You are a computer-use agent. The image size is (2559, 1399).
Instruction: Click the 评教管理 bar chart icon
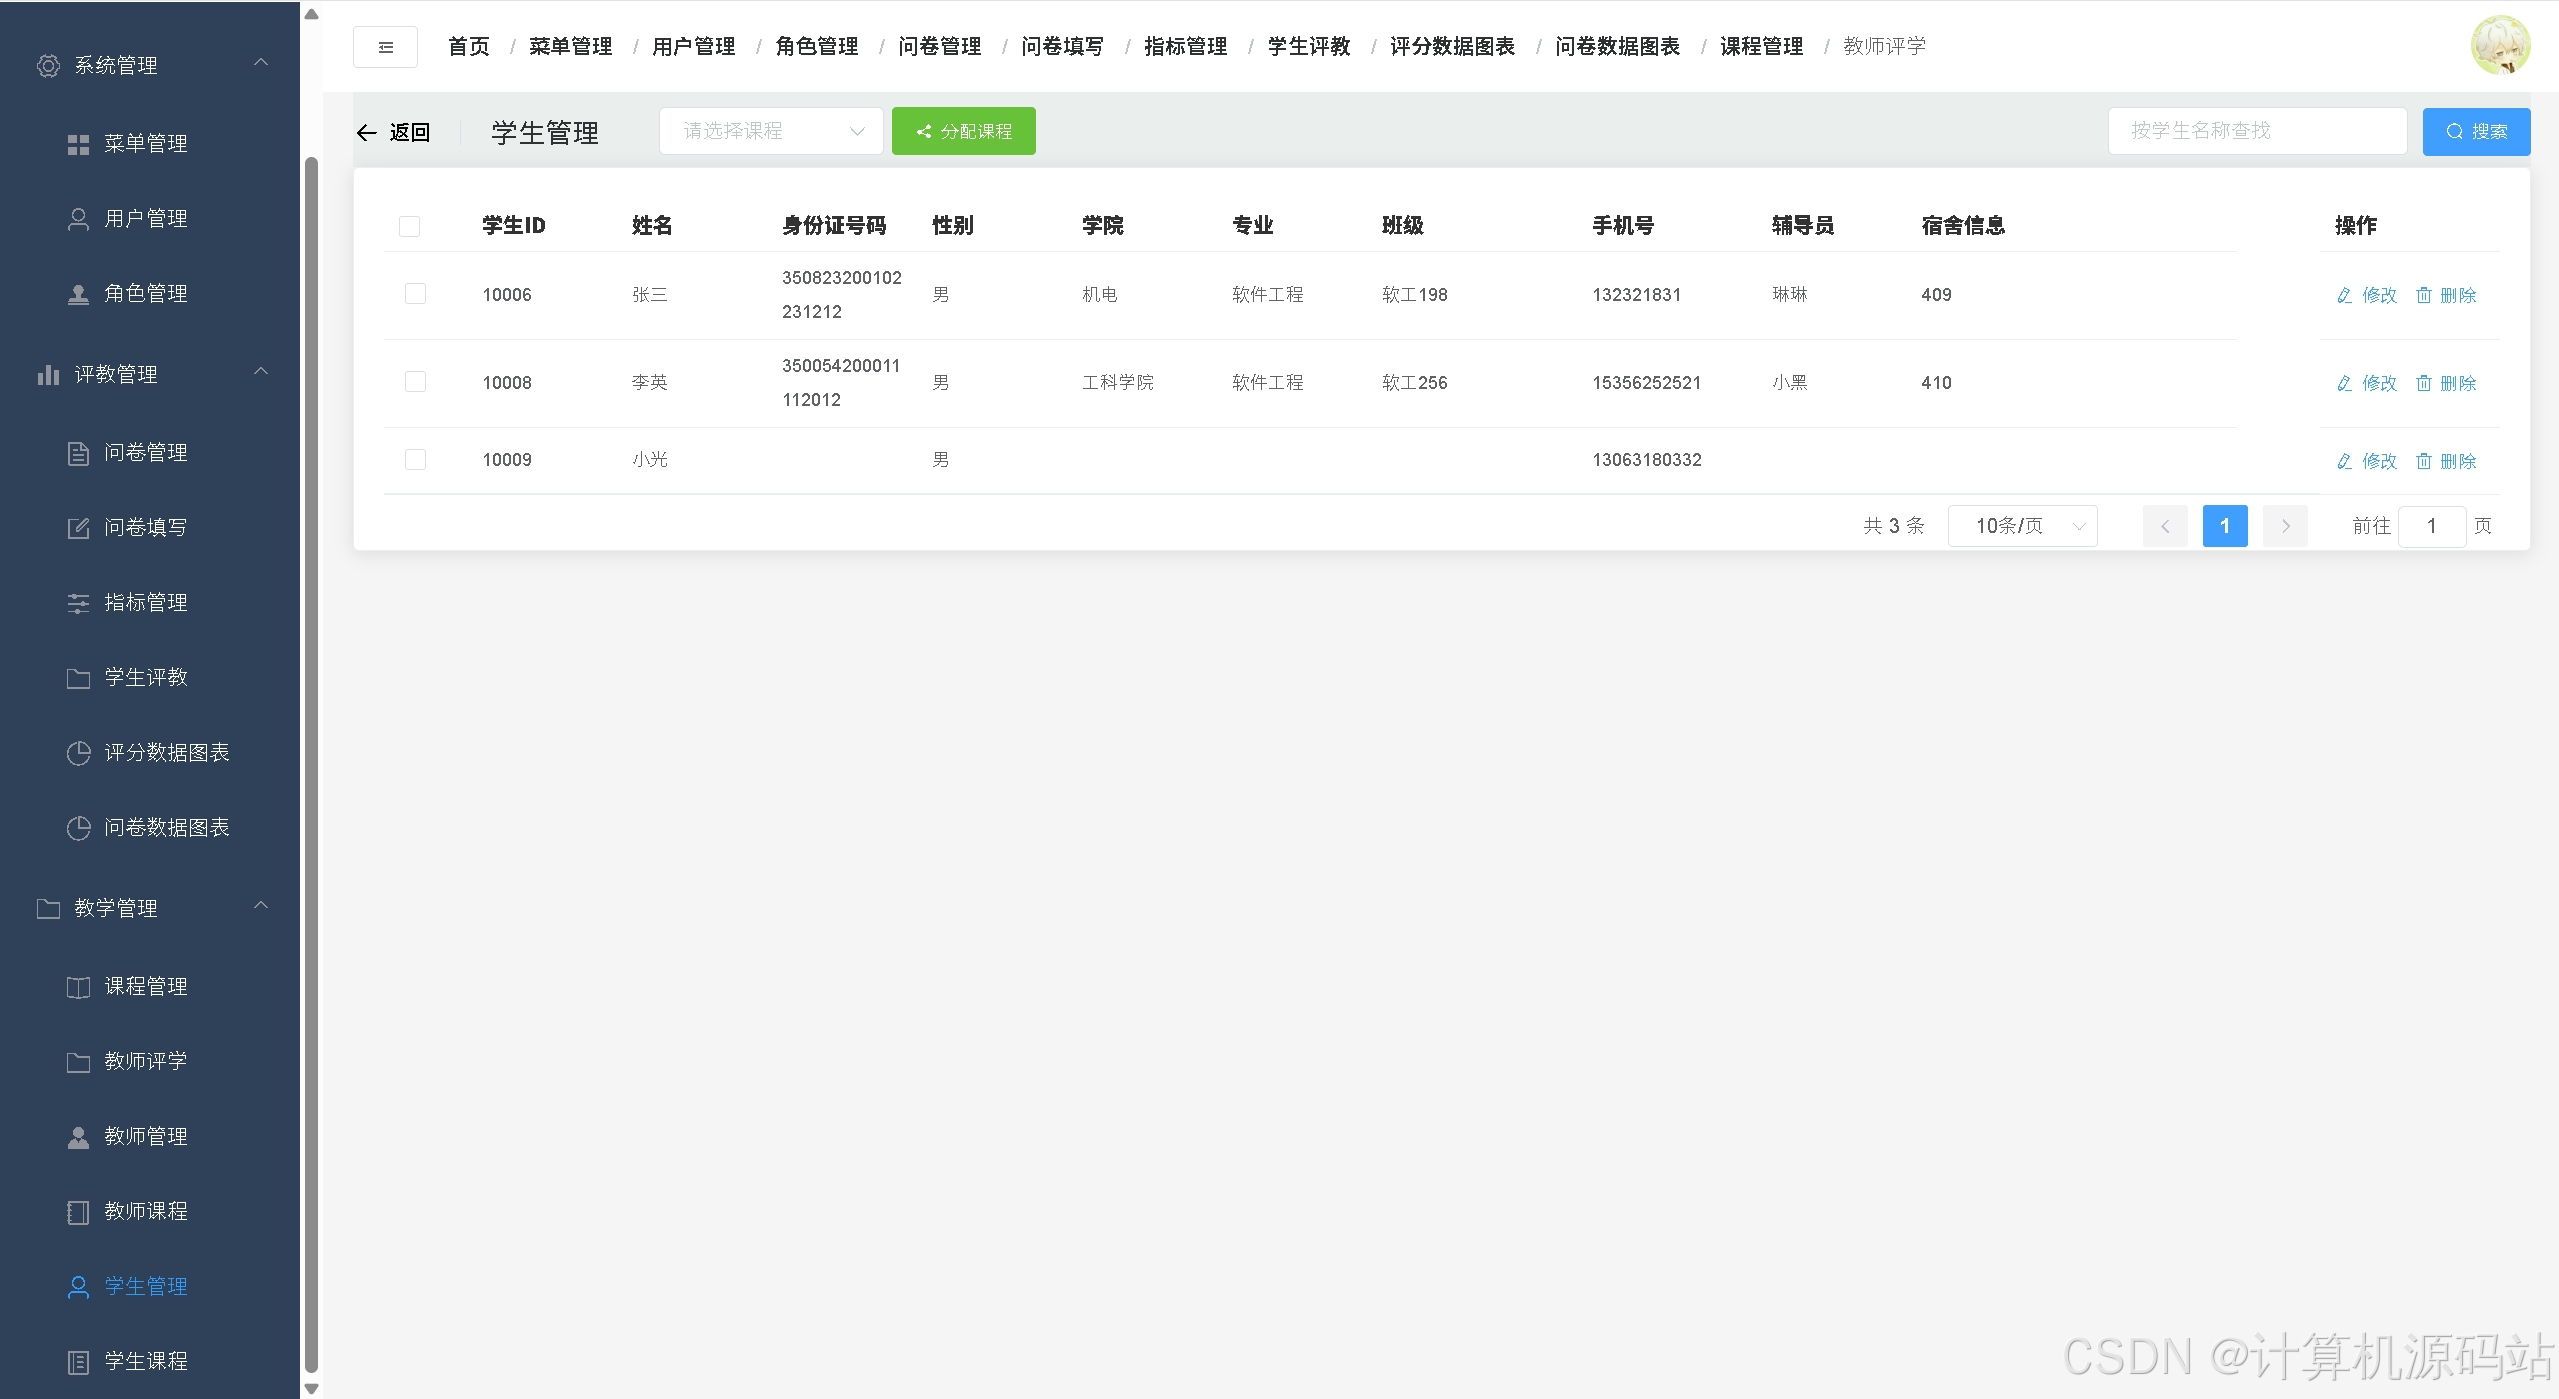click(48, 375)
